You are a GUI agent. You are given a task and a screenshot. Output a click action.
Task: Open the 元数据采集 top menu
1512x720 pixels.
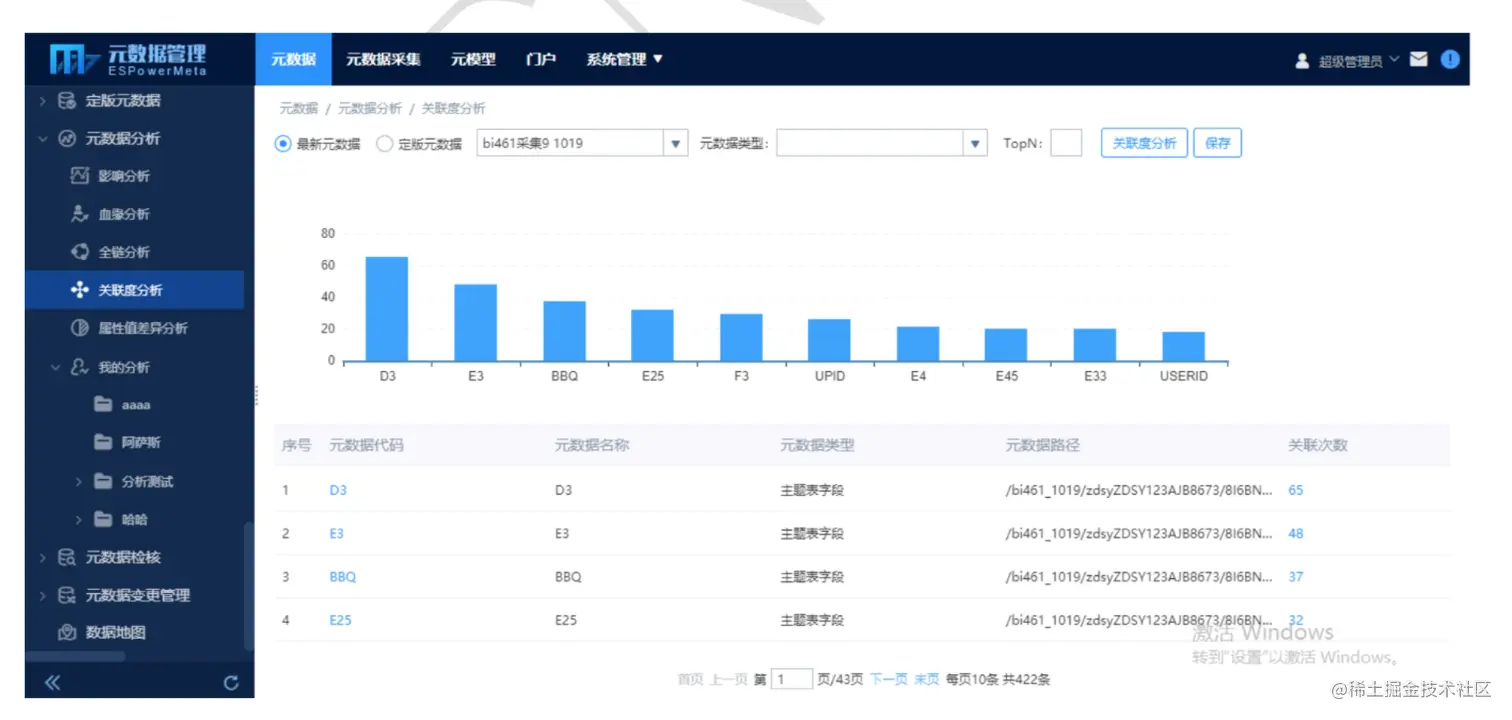tap(383, 59)
